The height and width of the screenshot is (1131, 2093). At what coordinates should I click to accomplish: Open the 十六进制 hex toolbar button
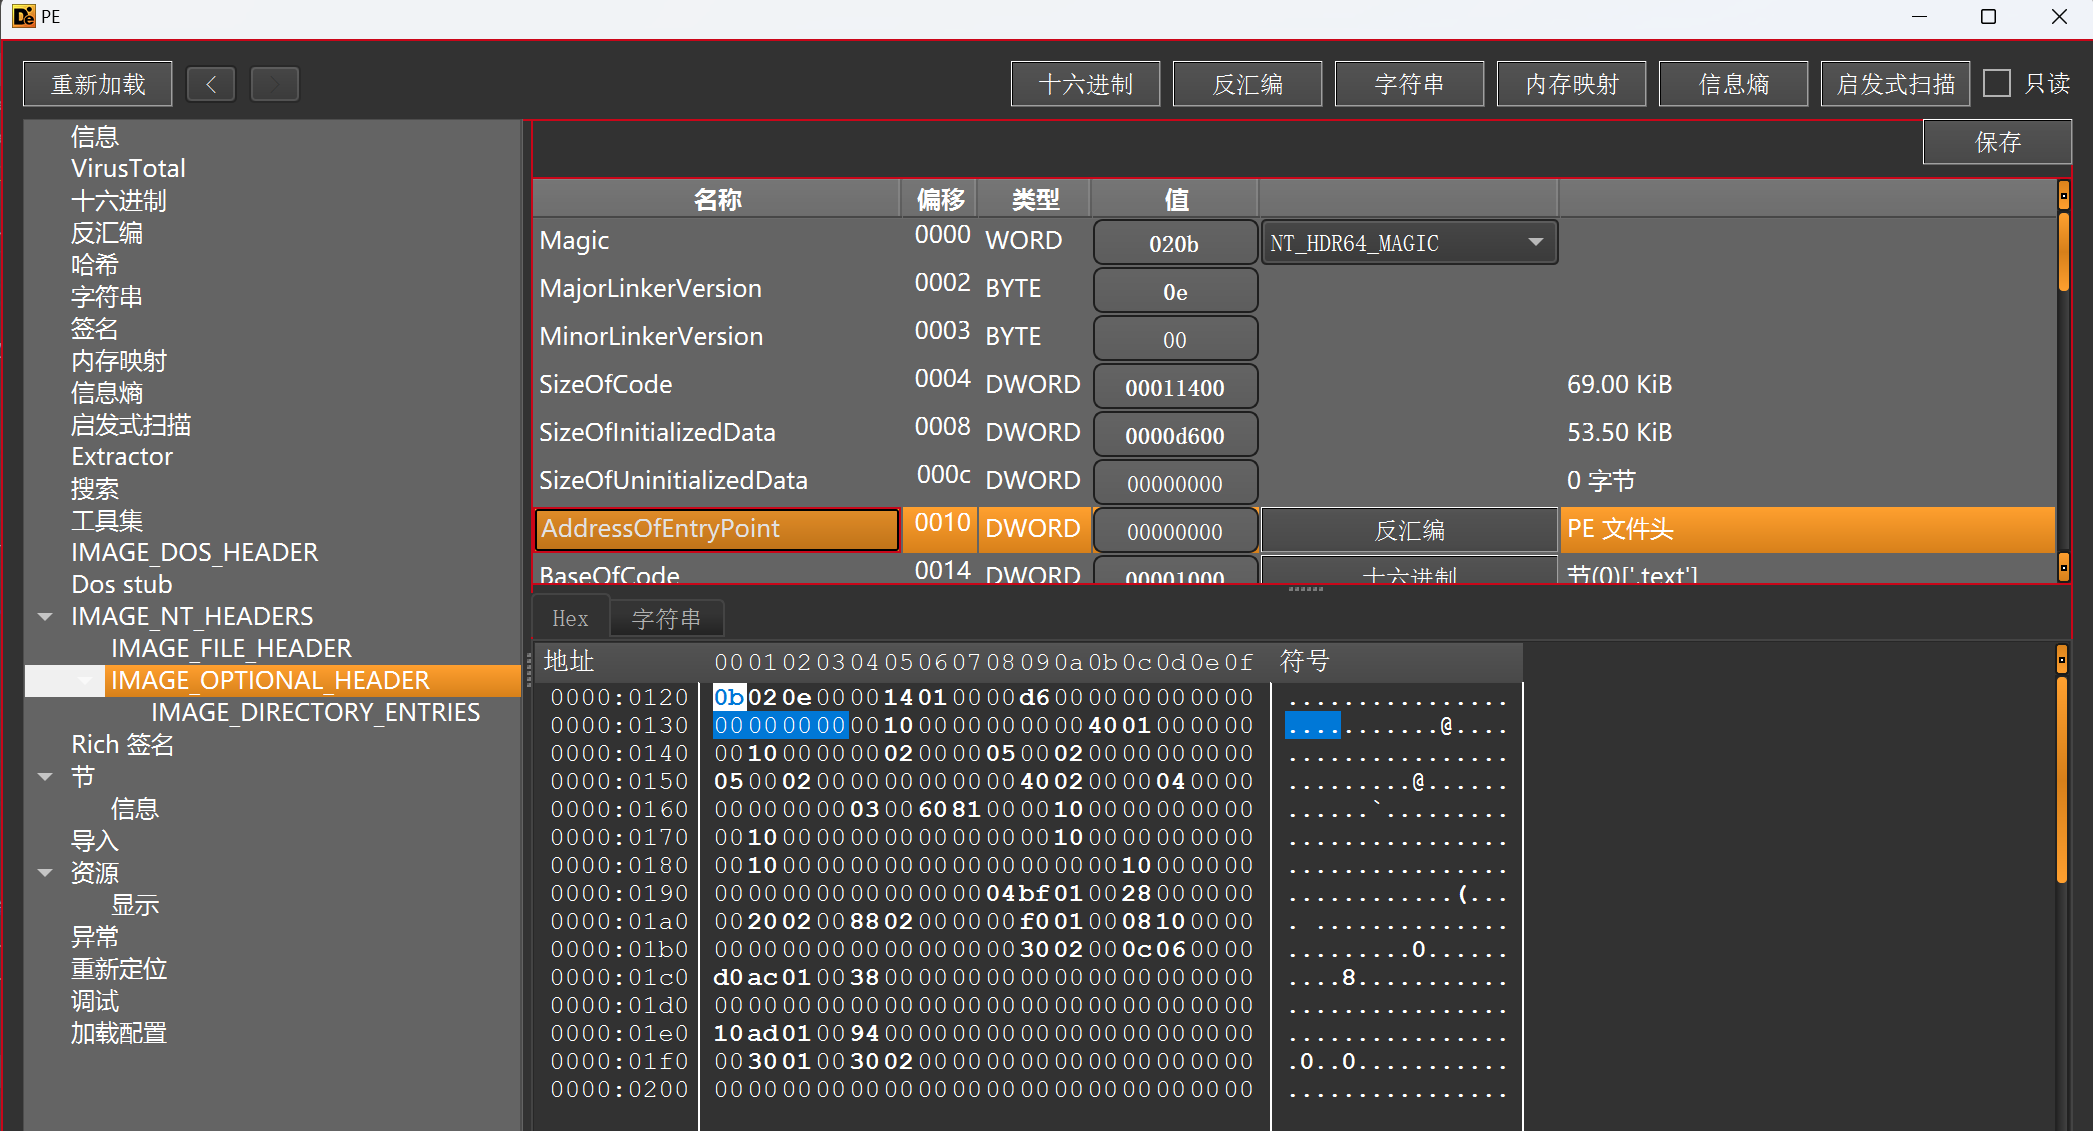click(1086, 84)
